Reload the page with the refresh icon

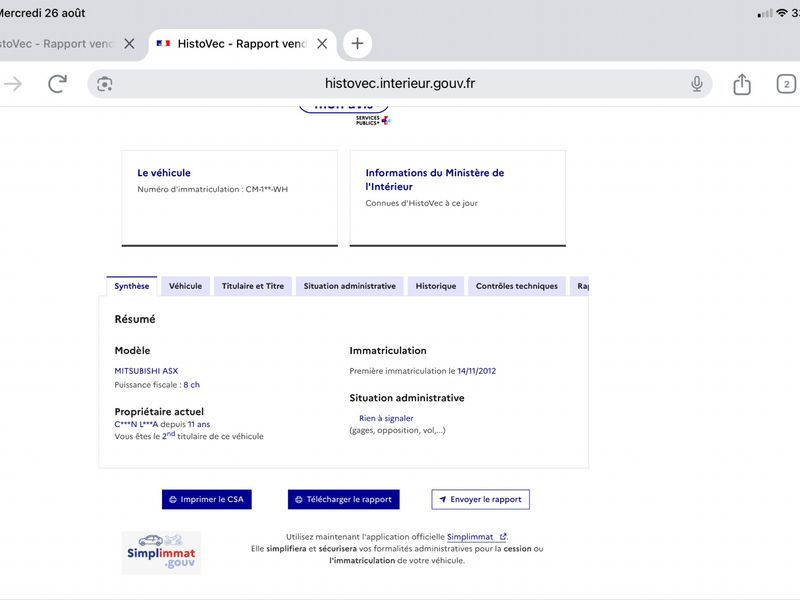click(57, 84)
